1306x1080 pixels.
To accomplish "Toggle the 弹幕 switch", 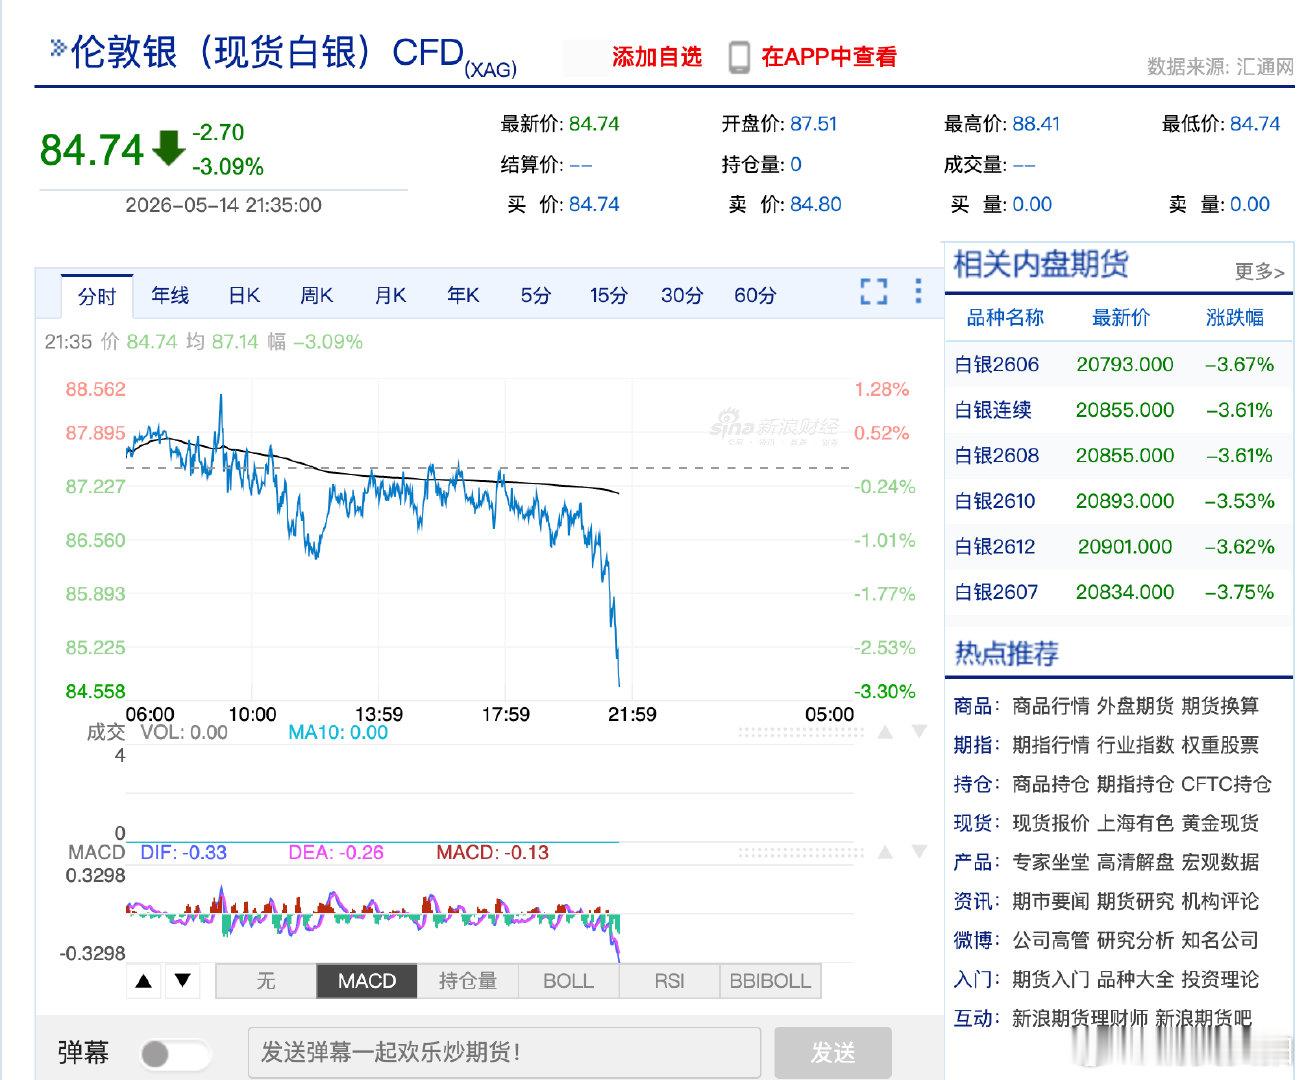I will [x=175, y=1054].
